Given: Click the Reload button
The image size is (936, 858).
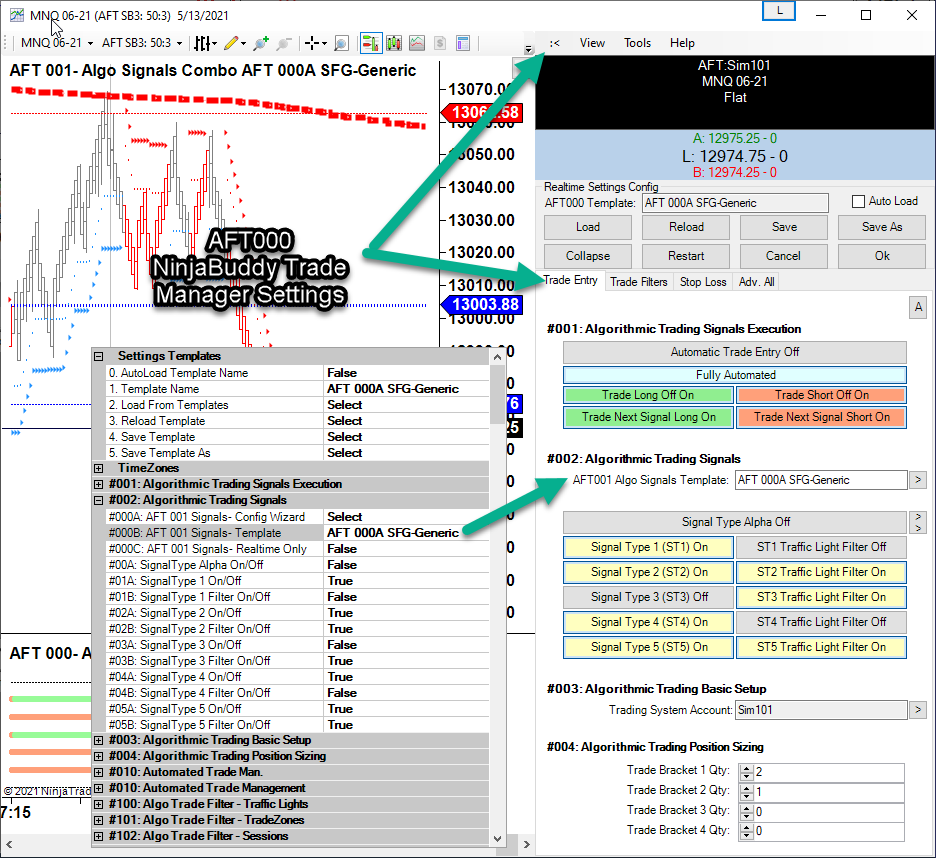Looking at the screenshot, I should click(686, 227).
